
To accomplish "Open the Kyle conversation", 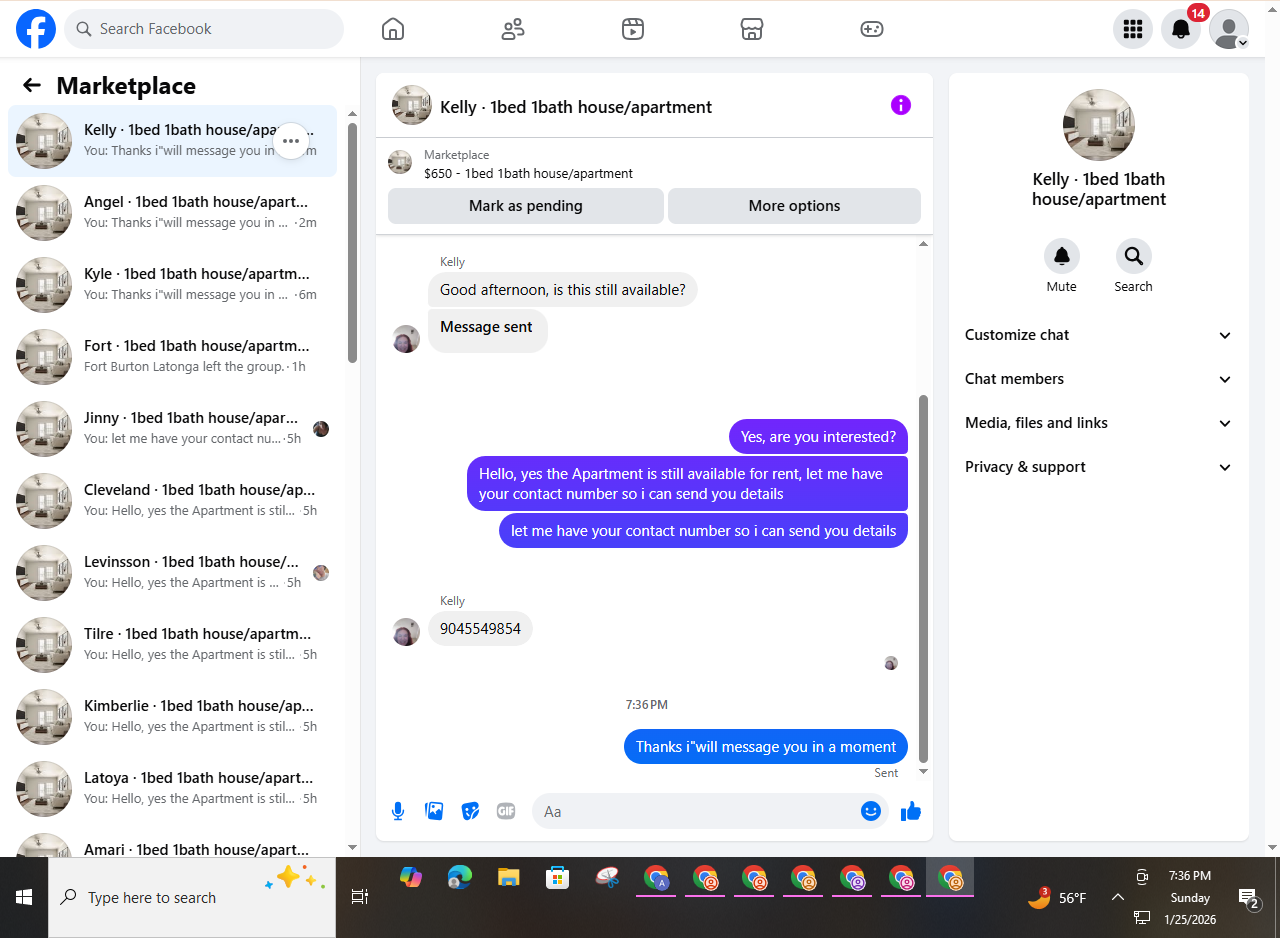I will point(173,285).
